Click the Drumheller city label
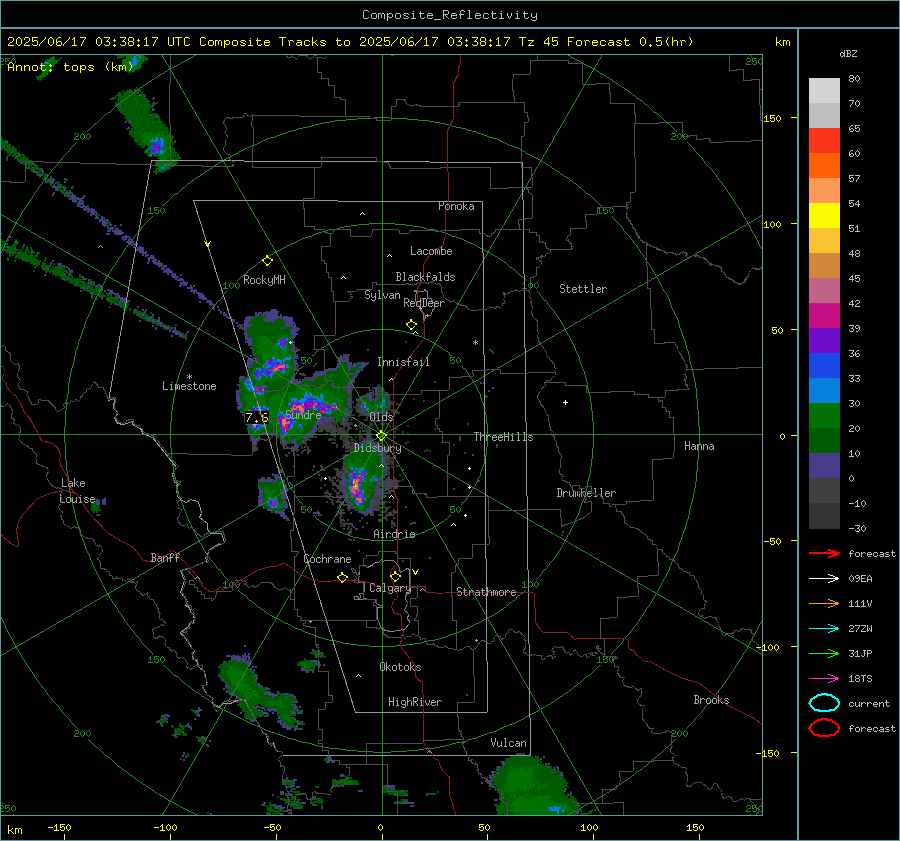Screen dimensions: 900x841 (x=586, y=493)
